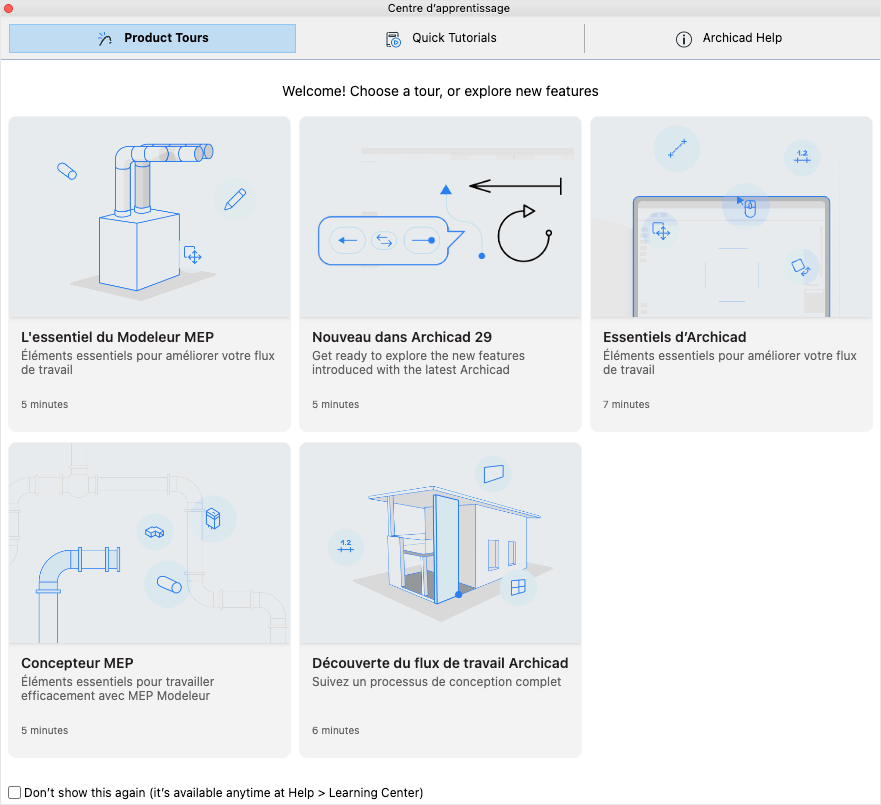Click the Essentiels d'Archicad title
This screenshot has width=881, height=805.
674,337
